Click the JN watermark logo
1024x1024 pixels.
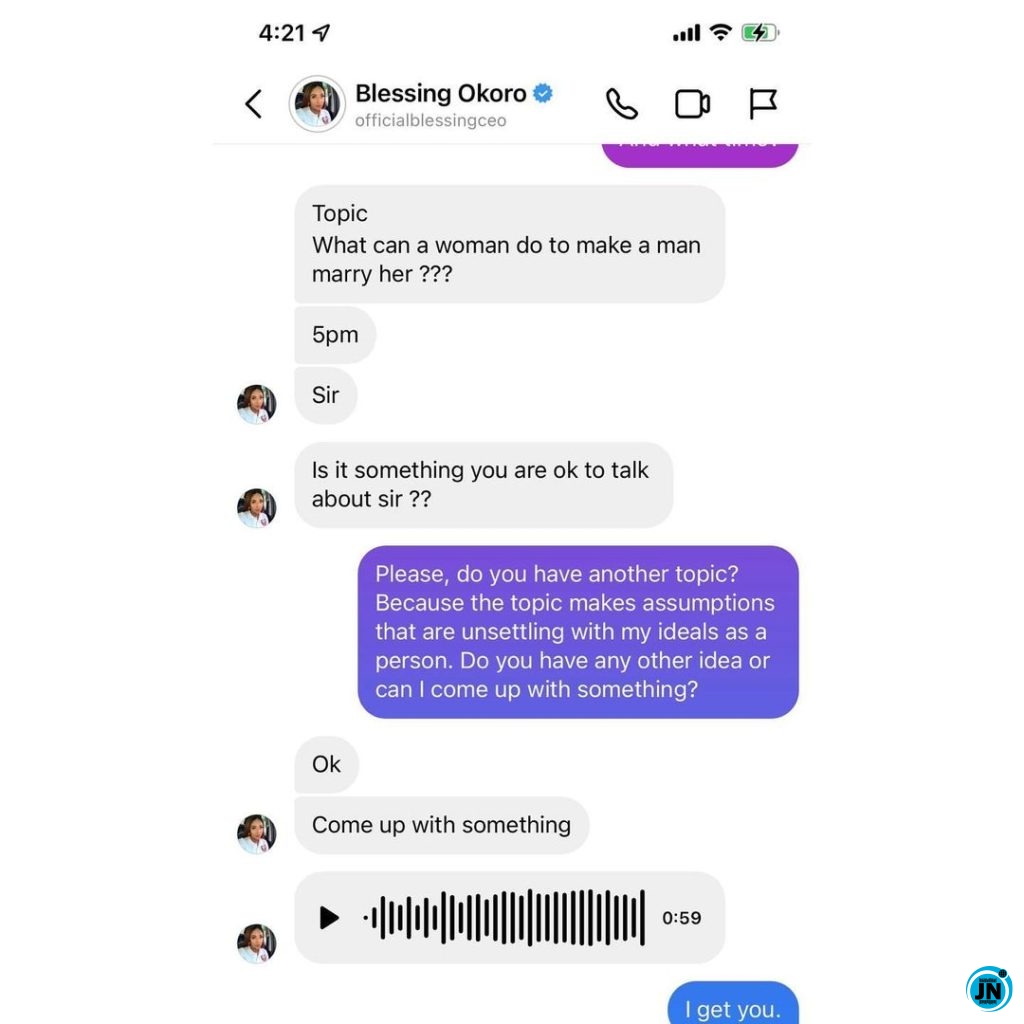(x=989, y=990)
